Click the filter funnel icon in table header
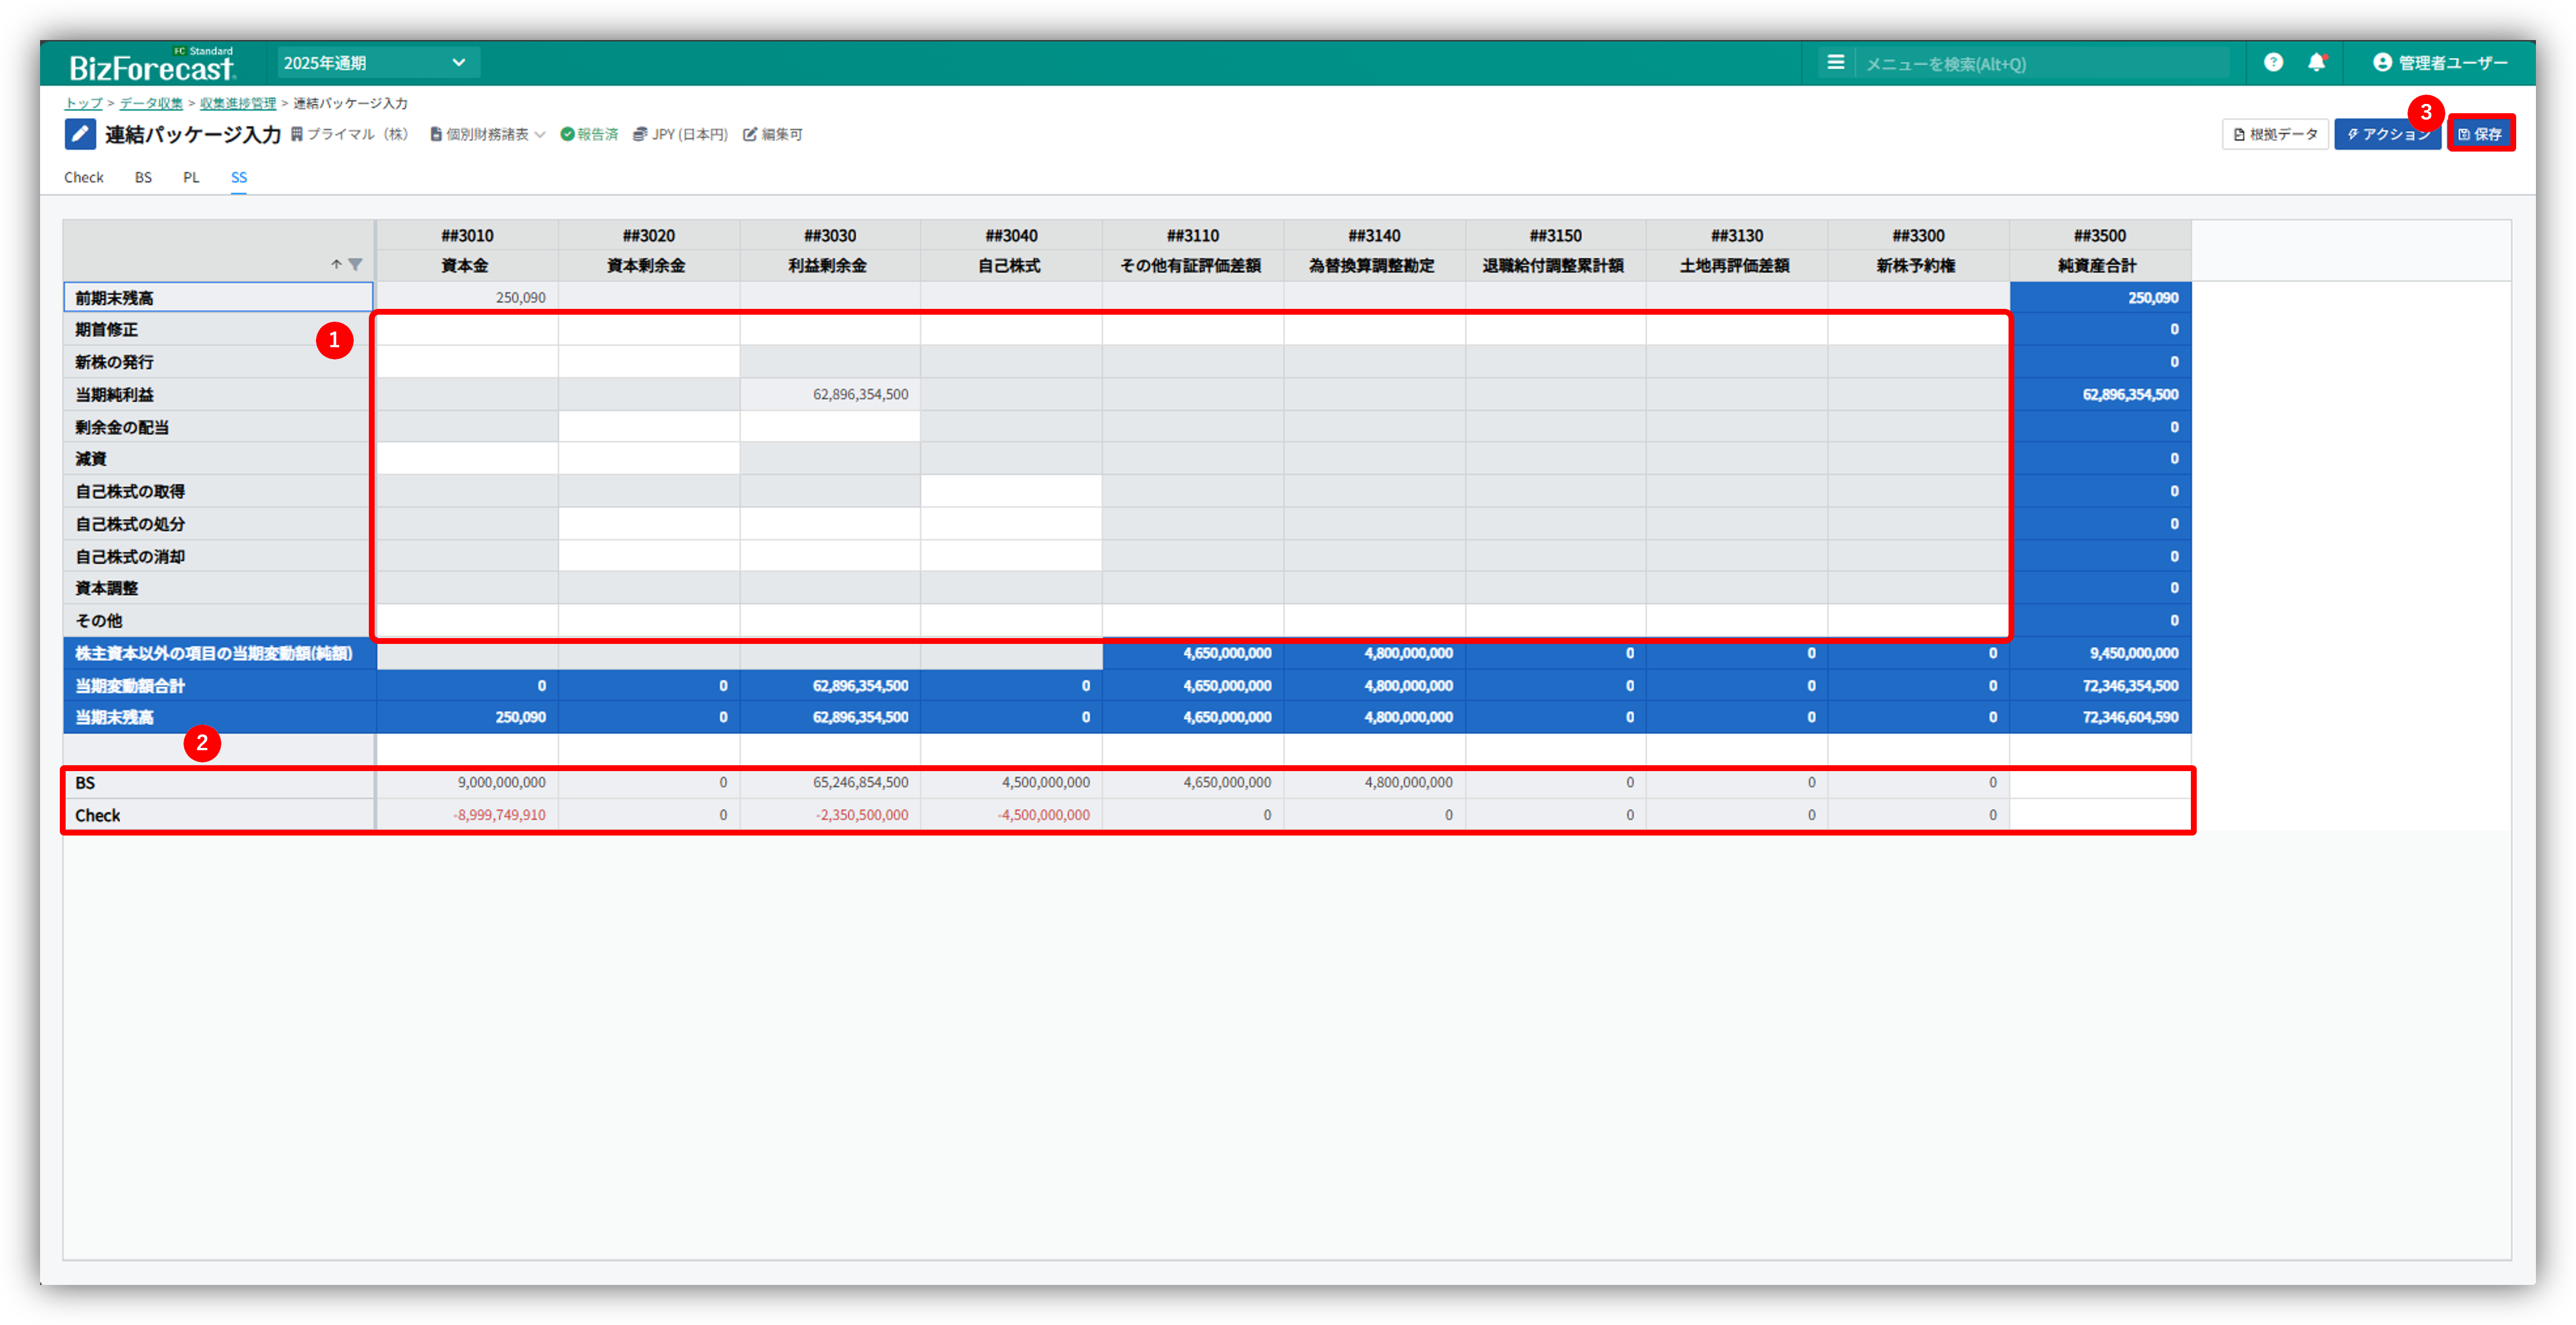 click(x=355, y=265)
